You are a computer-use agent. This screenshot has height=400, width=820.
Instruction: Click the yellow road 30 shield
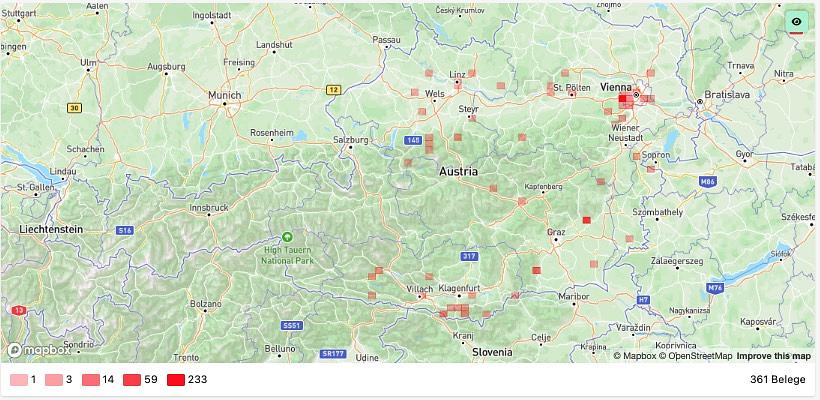click(x=74, y=108)
